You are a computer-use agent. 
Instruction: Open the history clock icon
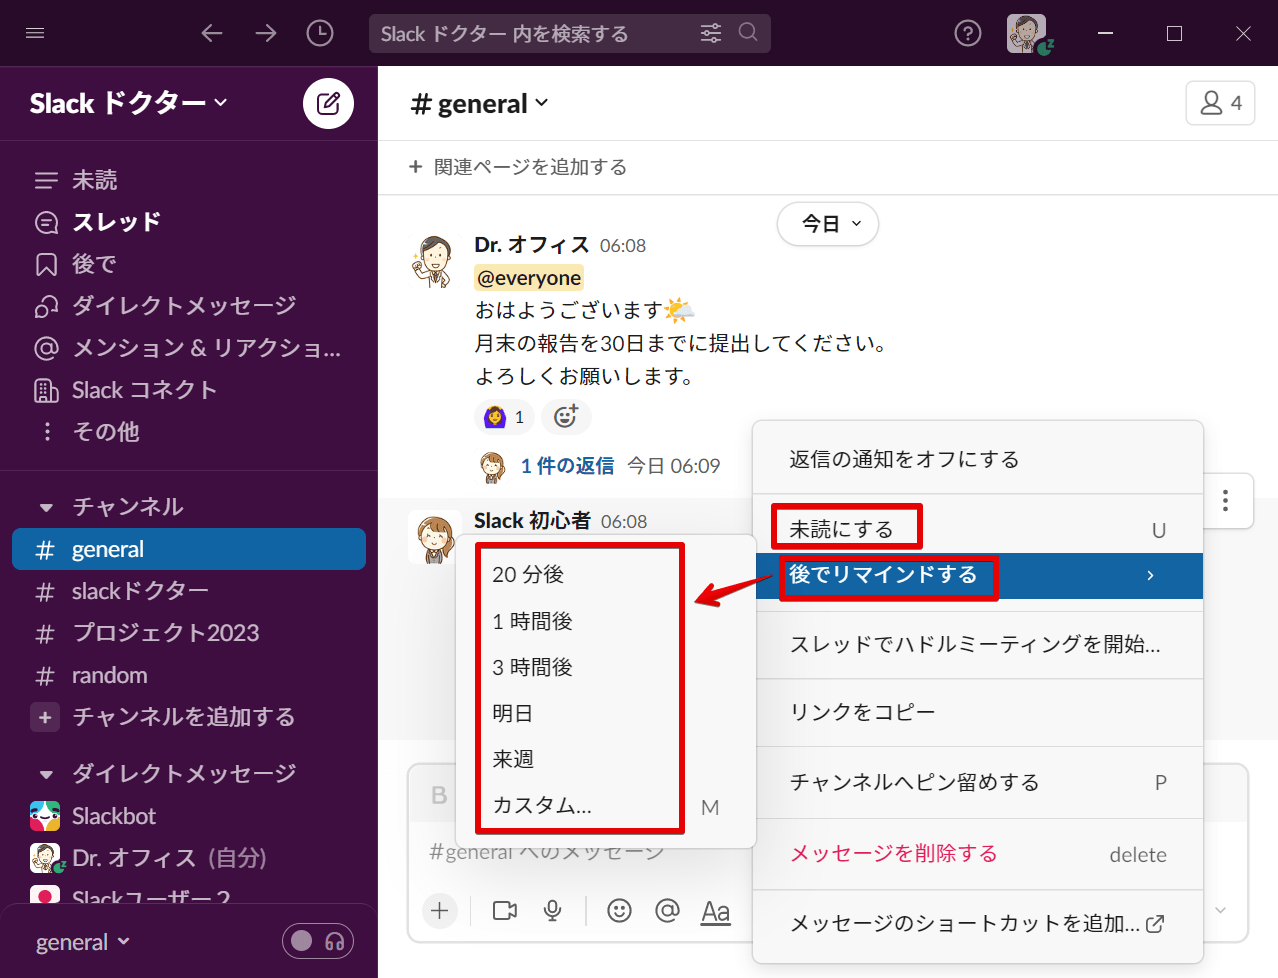(320, 33)
